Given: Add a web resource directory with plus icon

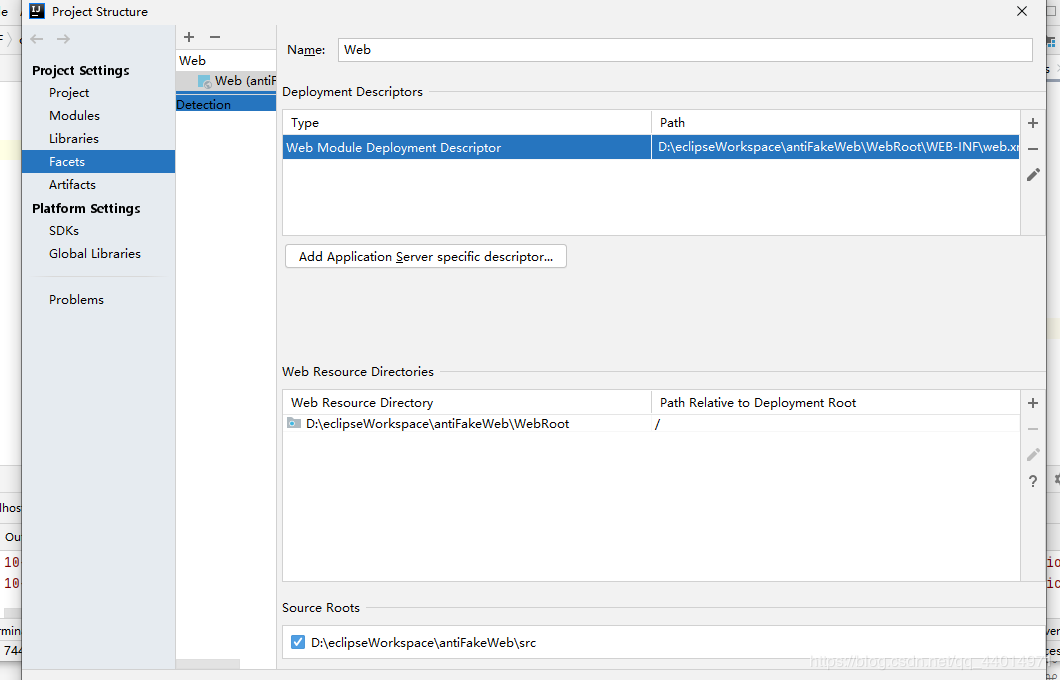Looking at the screenshot, I should pos(1033,403).
